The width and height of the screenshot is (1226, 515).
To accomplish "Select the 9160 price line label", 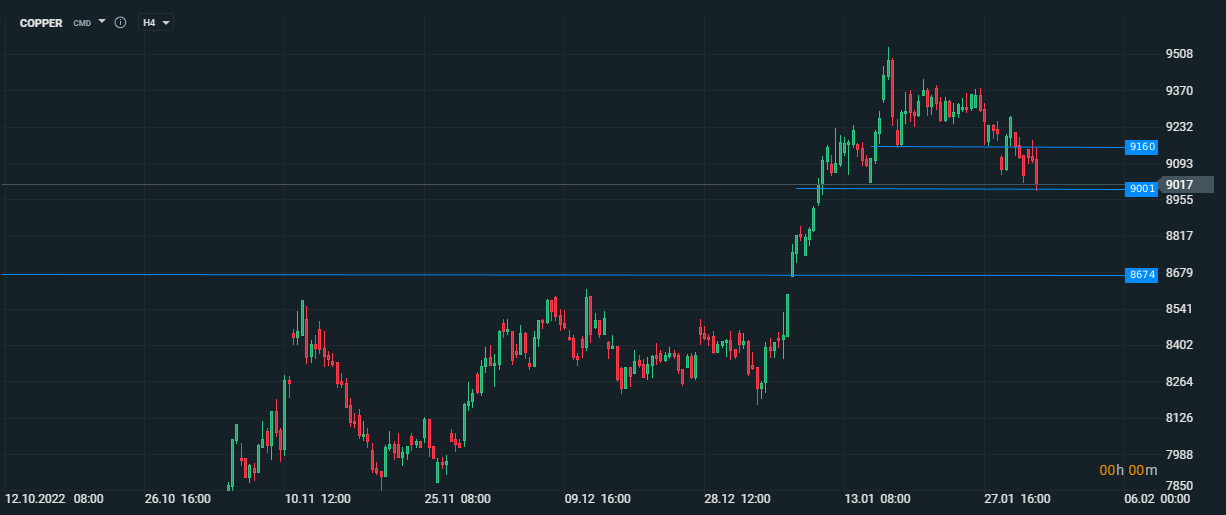I will [1142, 147].
